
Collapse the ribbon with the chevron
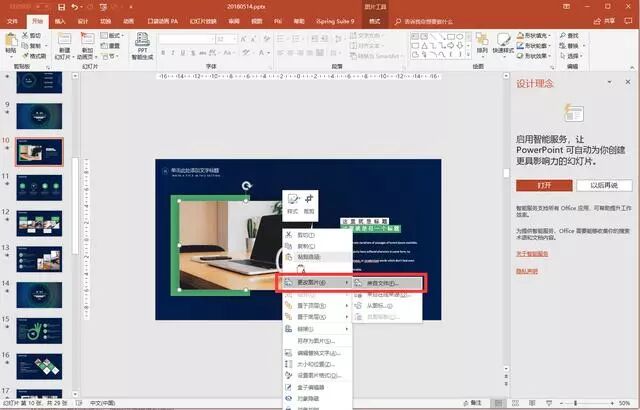632,67
